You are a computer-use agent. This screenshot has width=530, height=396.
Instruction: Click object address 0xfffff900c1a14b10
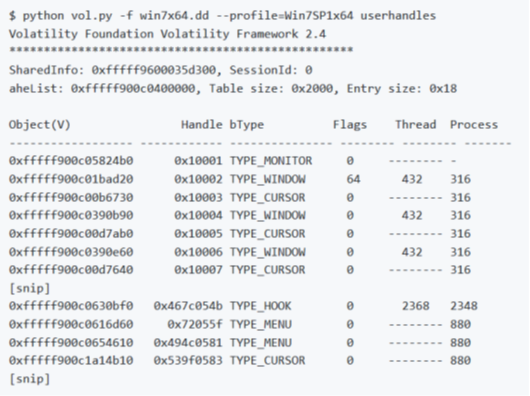(x=71, y=361)
